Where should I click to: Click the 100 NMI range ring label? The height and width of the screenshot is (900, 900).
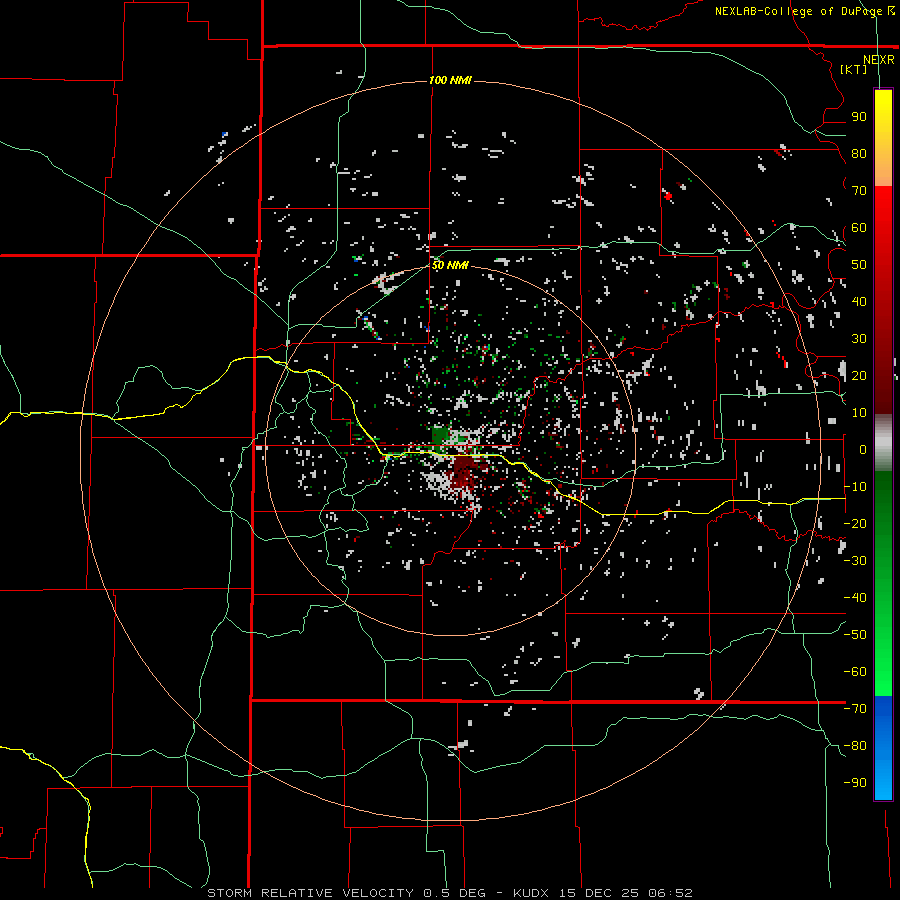tap(450, 80)
